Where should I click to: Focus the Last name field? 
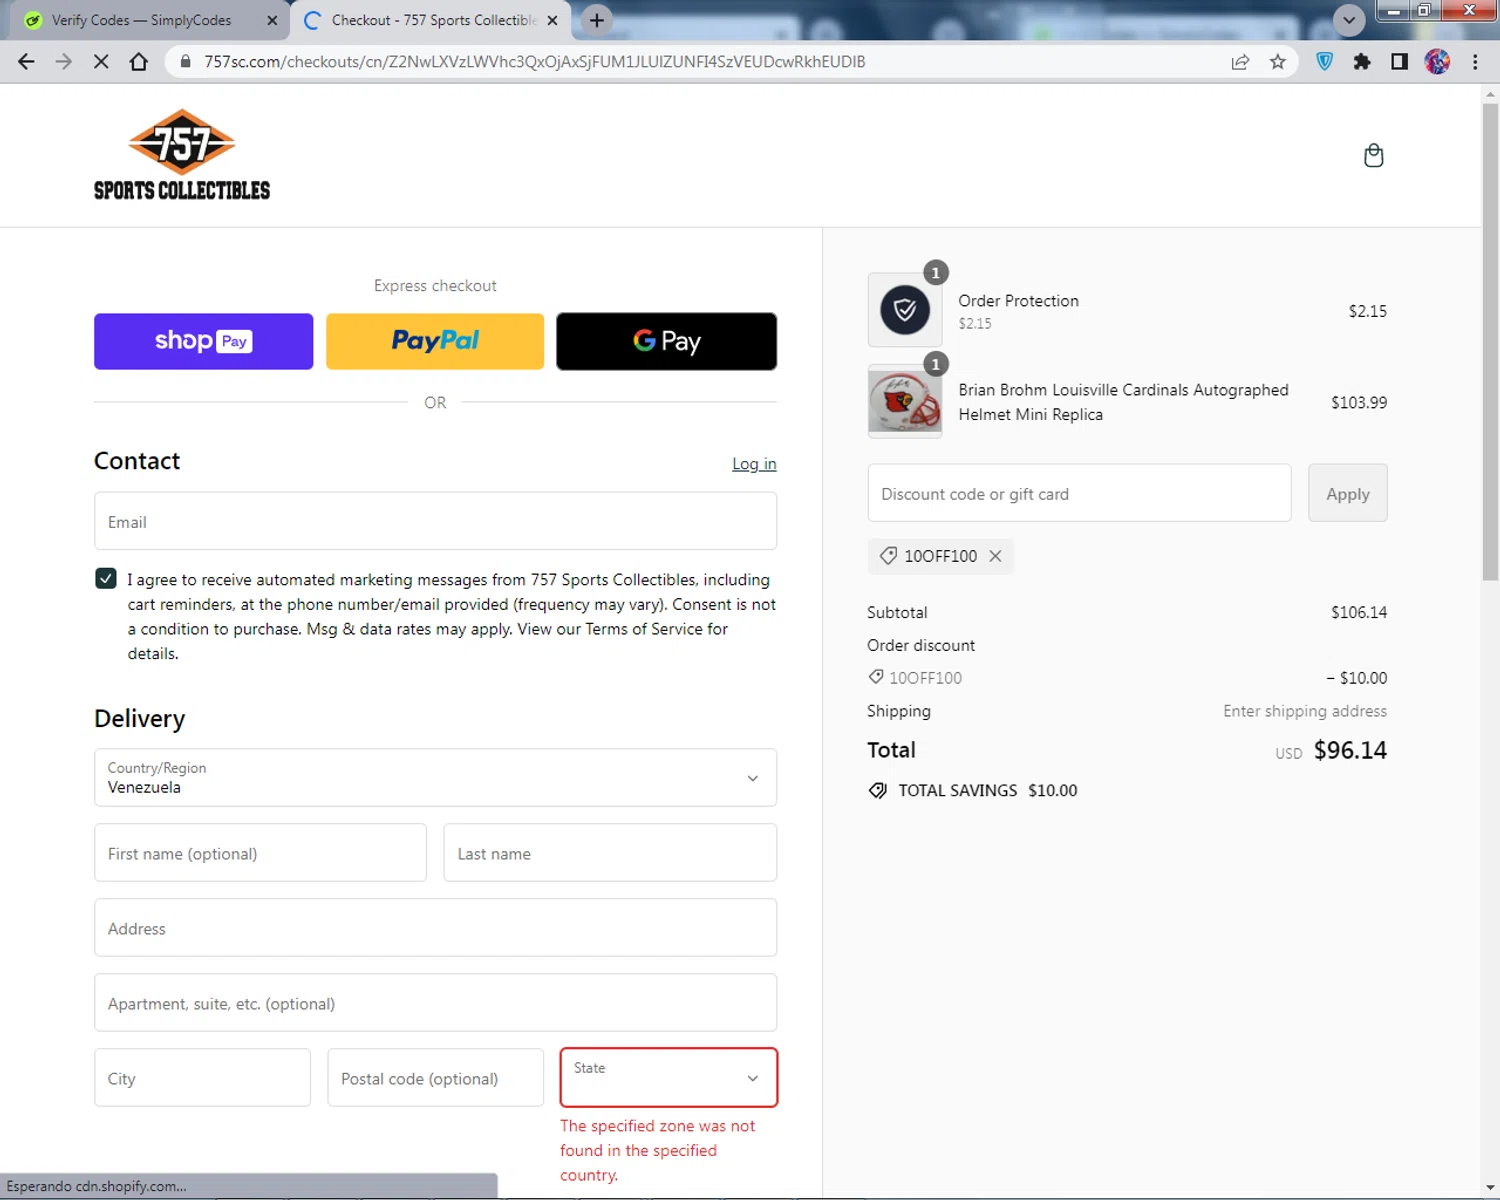point(610,853)
